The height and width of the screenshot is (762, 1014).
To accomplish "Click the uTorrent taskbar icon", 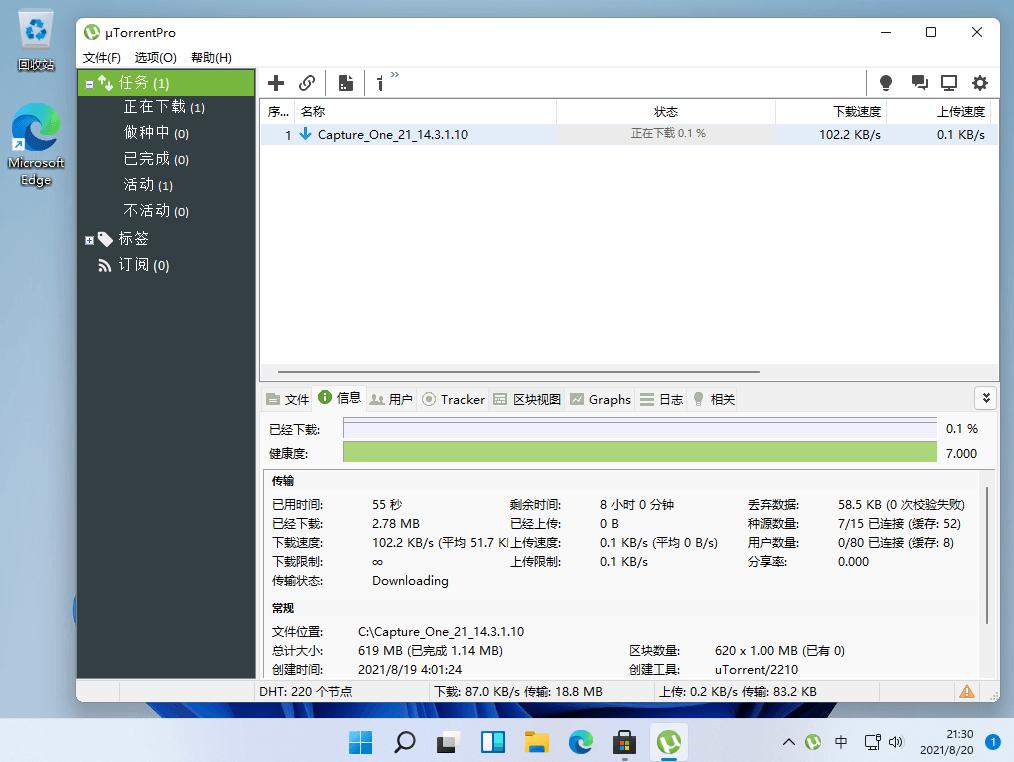I will (x=669, y=742).
